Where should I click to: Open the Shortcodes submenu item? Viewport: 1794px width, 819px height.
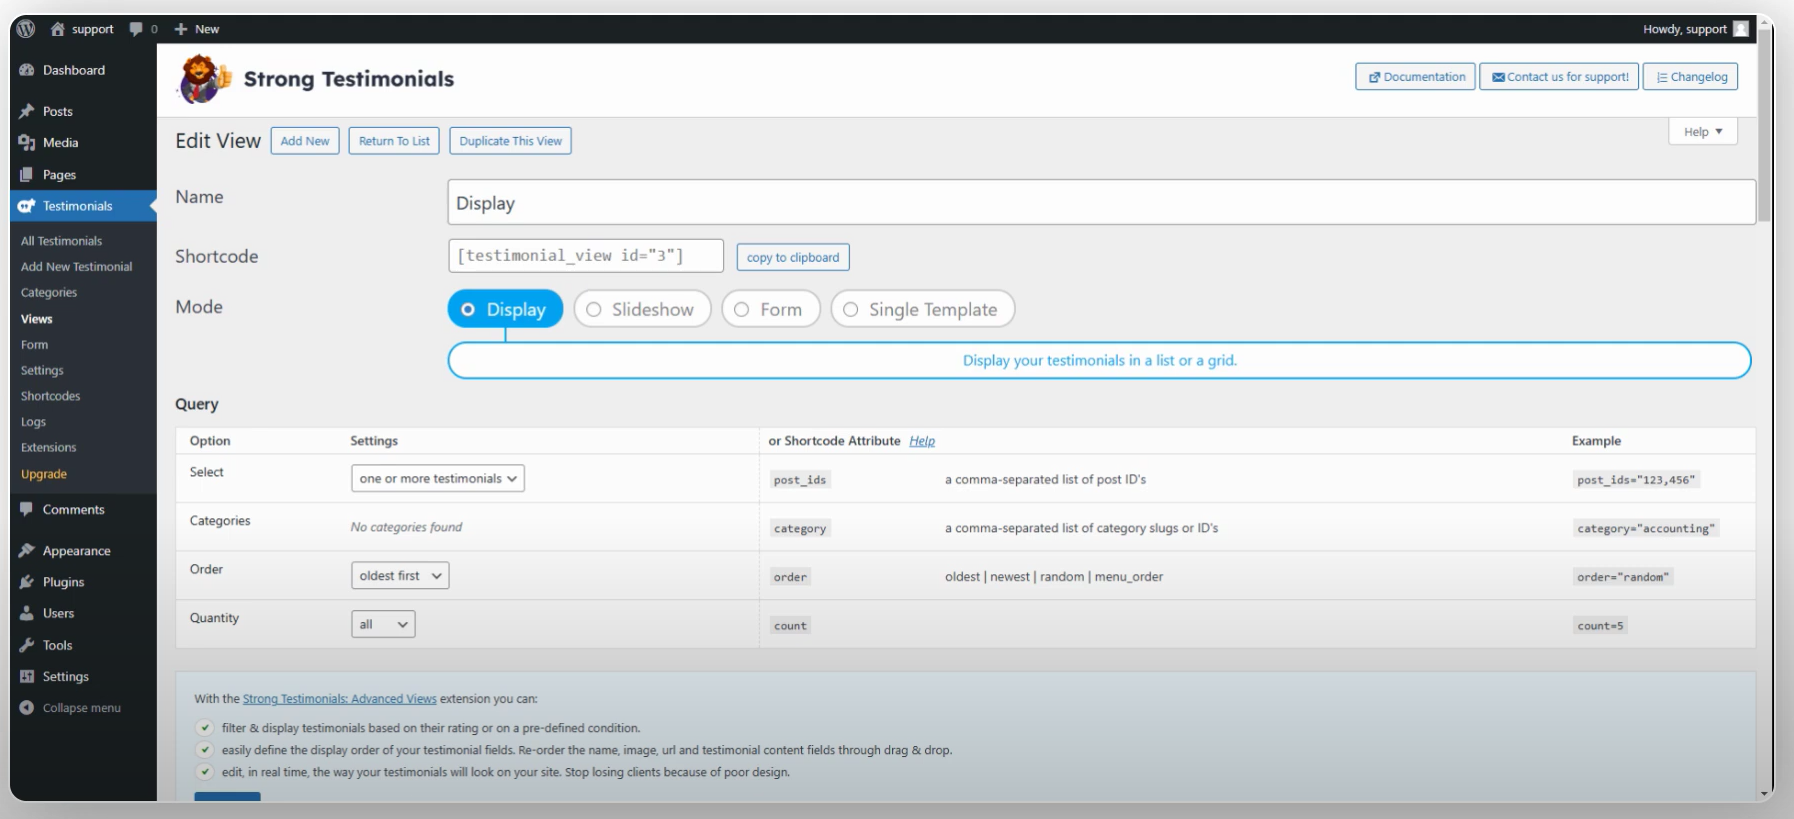(x=50, y=396)
